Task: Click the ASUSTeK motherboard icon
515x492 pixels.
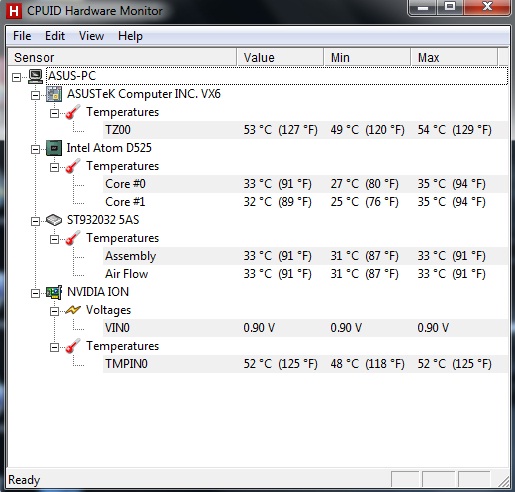Action: coord(54,94)
